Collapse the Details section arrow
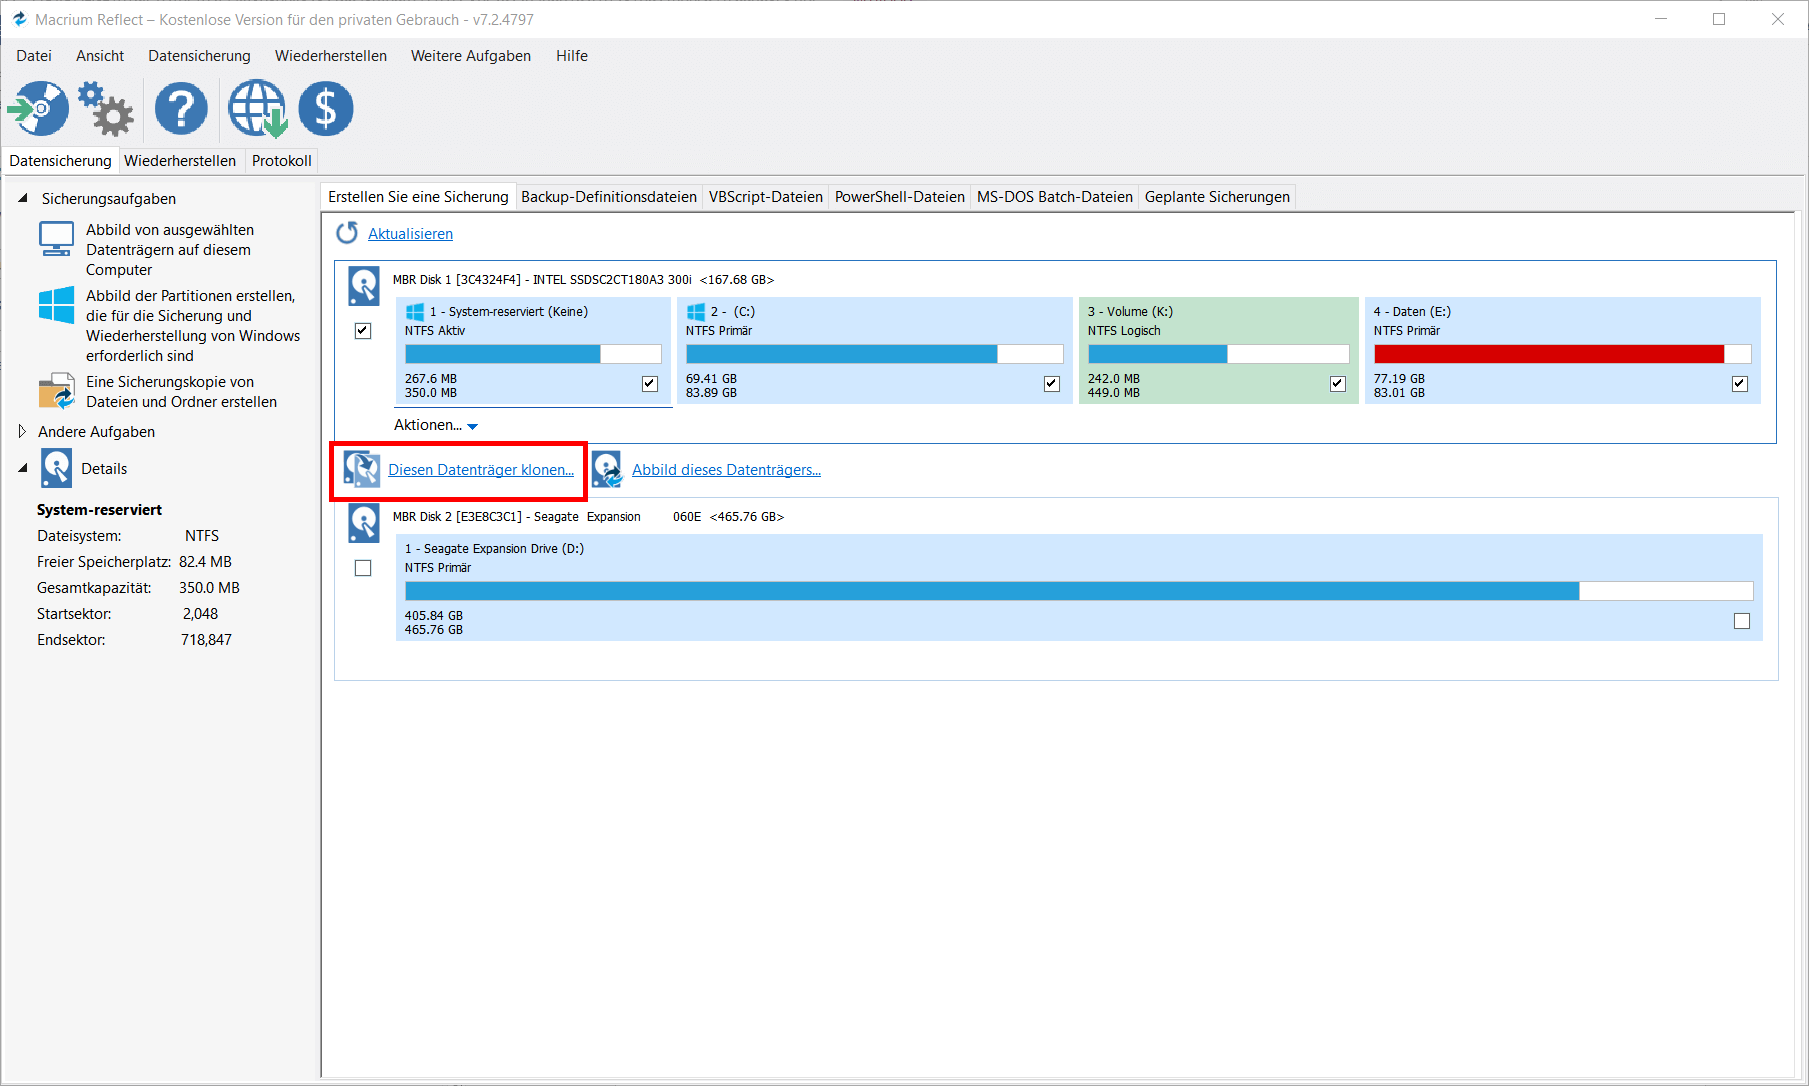 [x=23, y=468]
